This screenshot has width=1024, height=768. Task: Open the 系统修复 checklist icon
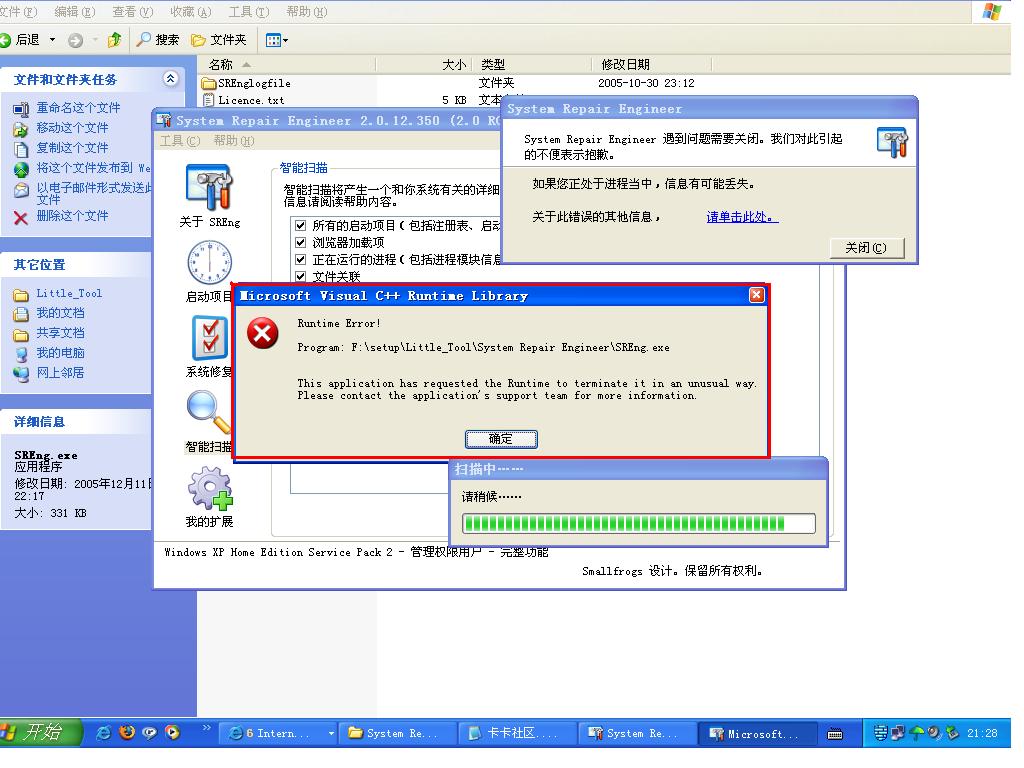pyautogui.click(x=210, y=337)
